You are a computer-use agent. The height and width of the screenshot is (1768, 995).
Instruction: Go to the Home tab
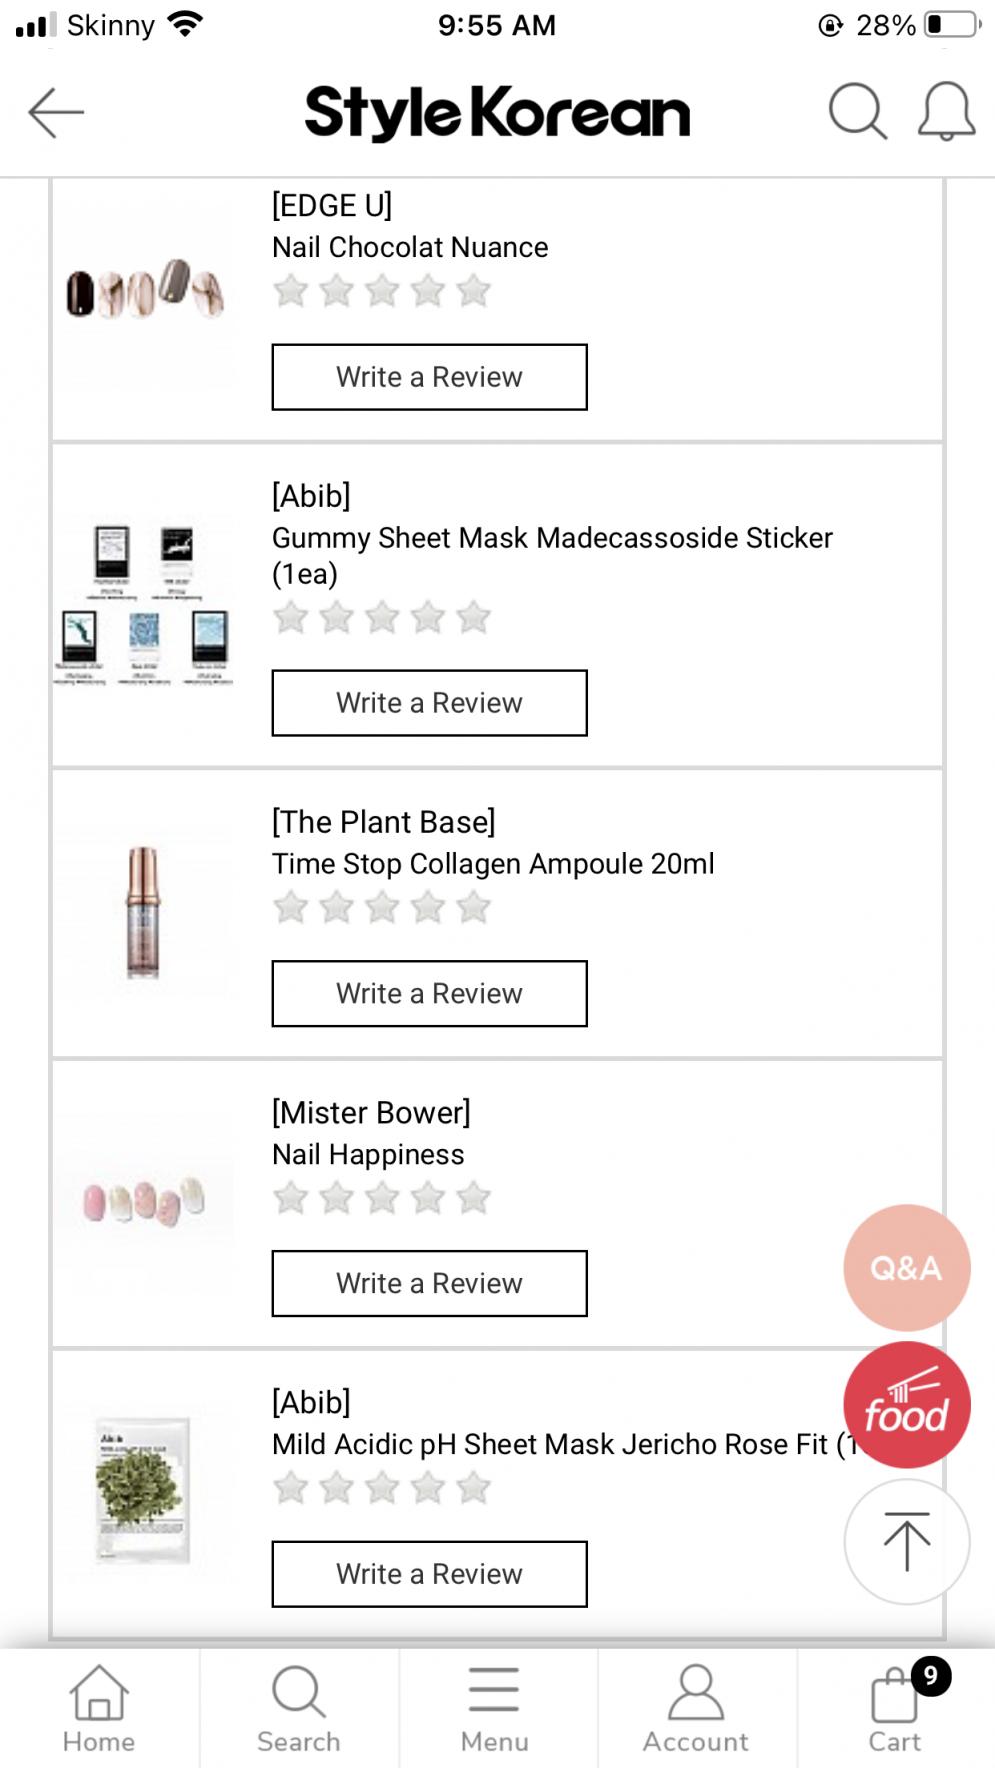coord(99,1708)
